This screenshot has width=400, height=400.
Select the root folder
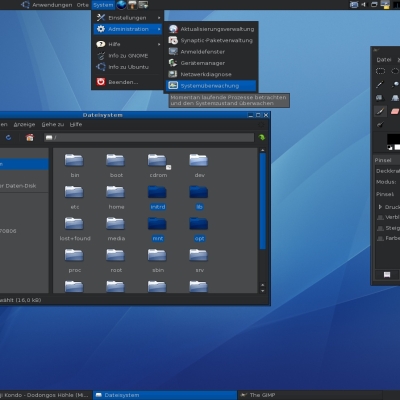(x=116, y=260)
